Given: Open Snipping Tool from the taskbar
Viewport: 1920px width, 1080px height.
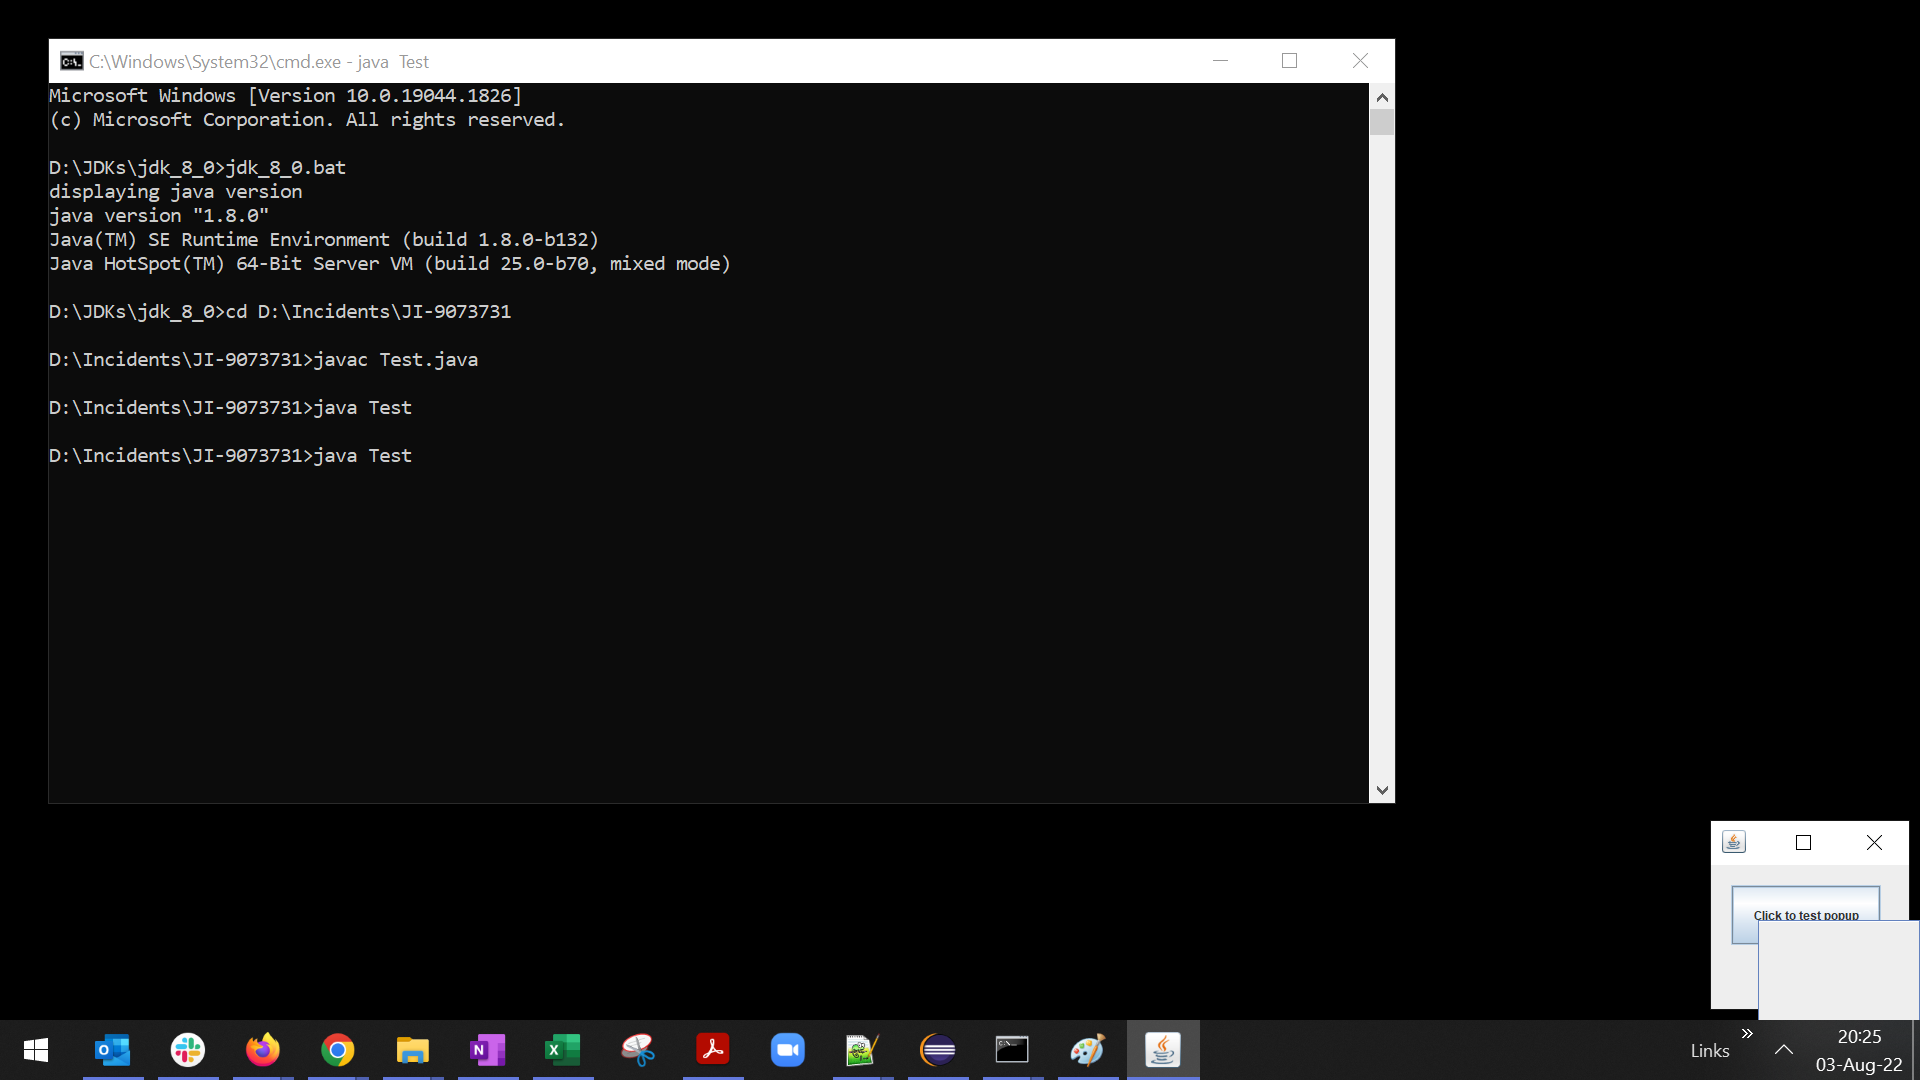Looking at the screenshot, I should [x=637, y=1050].
